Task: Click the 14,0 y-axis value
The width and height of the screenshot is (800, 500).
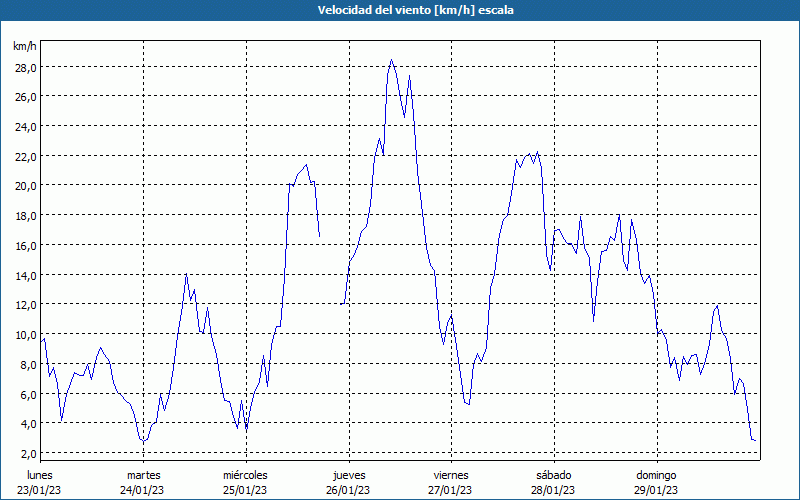Action: [x=25, y=276]
